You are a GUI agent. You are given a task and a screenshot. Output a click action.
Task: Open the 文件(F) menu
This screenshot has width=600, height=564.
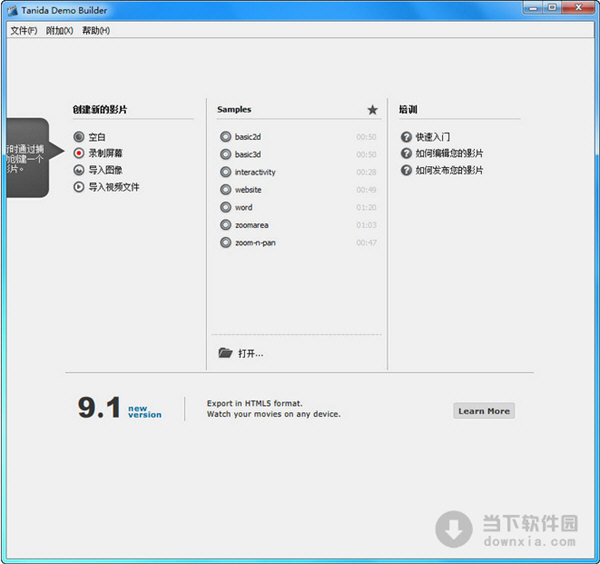coord(24,31)
